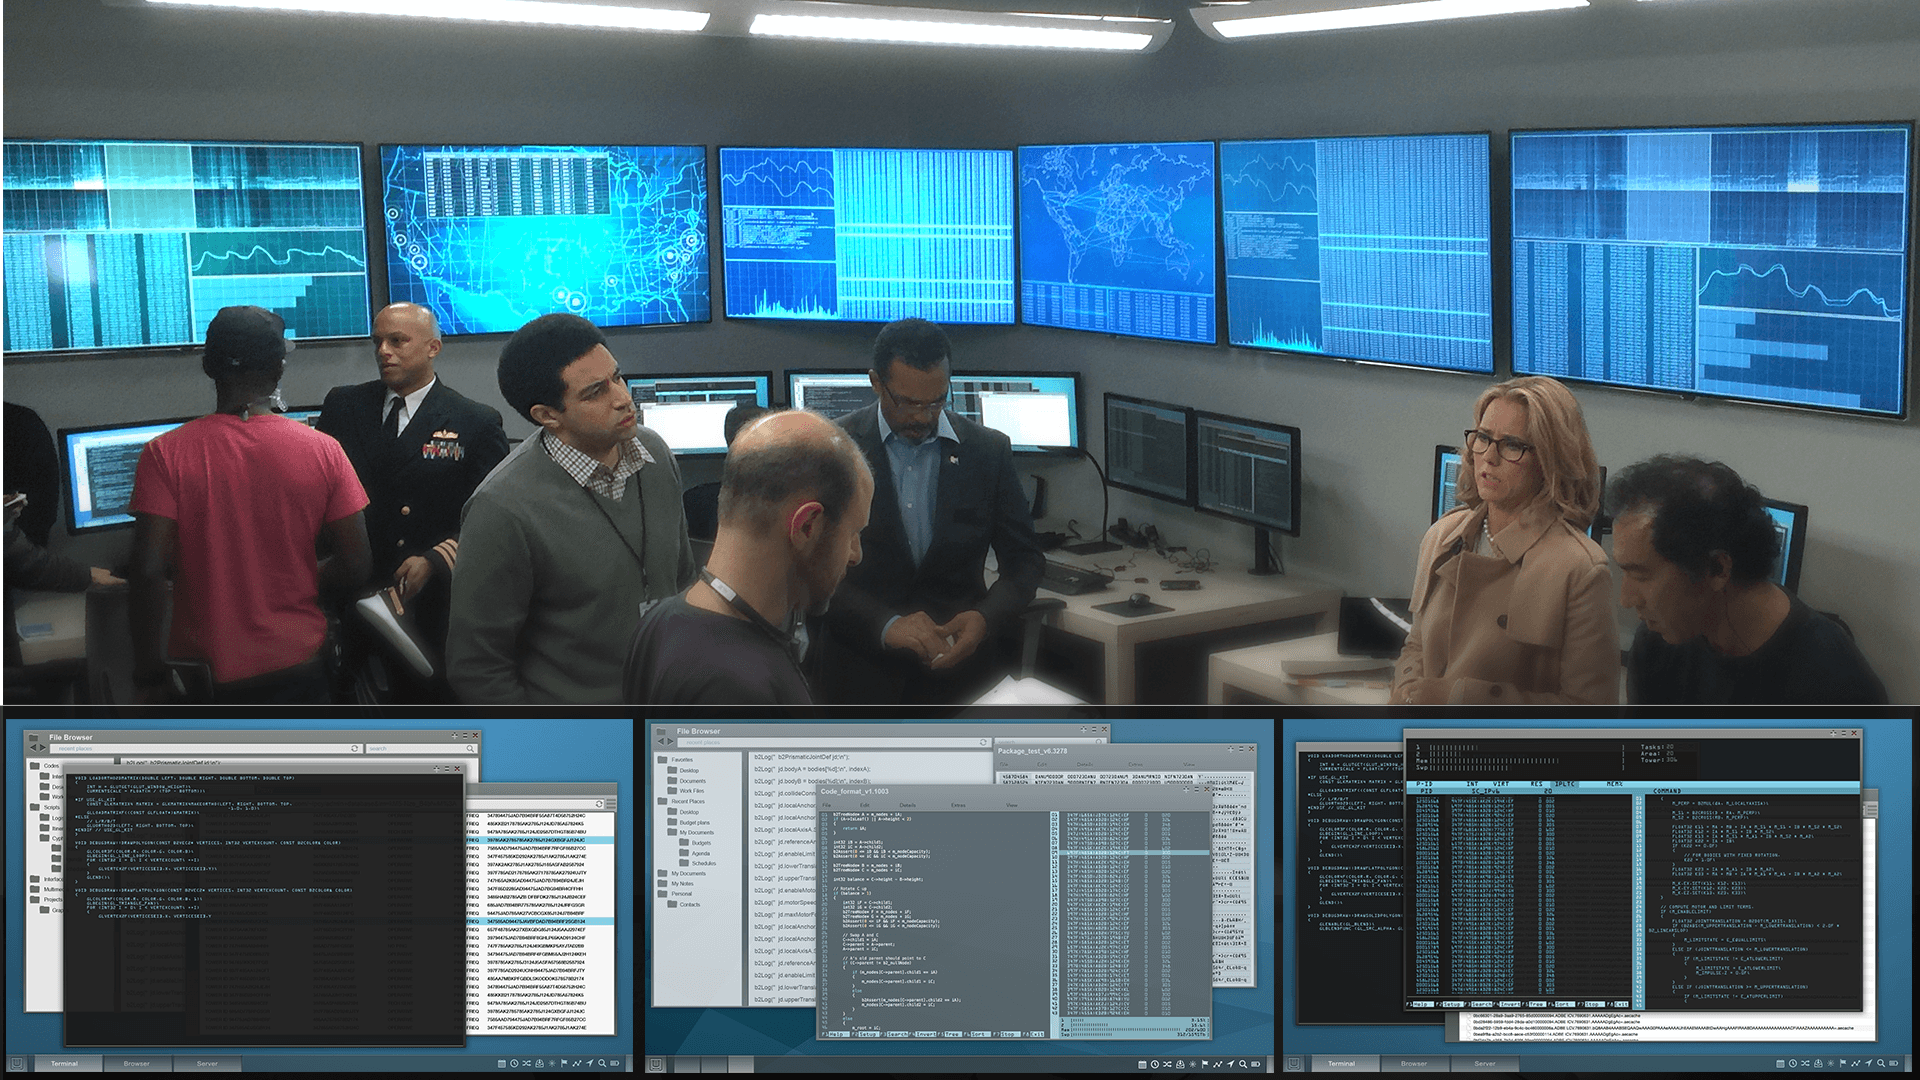Go back in the left desktop File Browser
Screen dimensions: 1920x1080
33,748
